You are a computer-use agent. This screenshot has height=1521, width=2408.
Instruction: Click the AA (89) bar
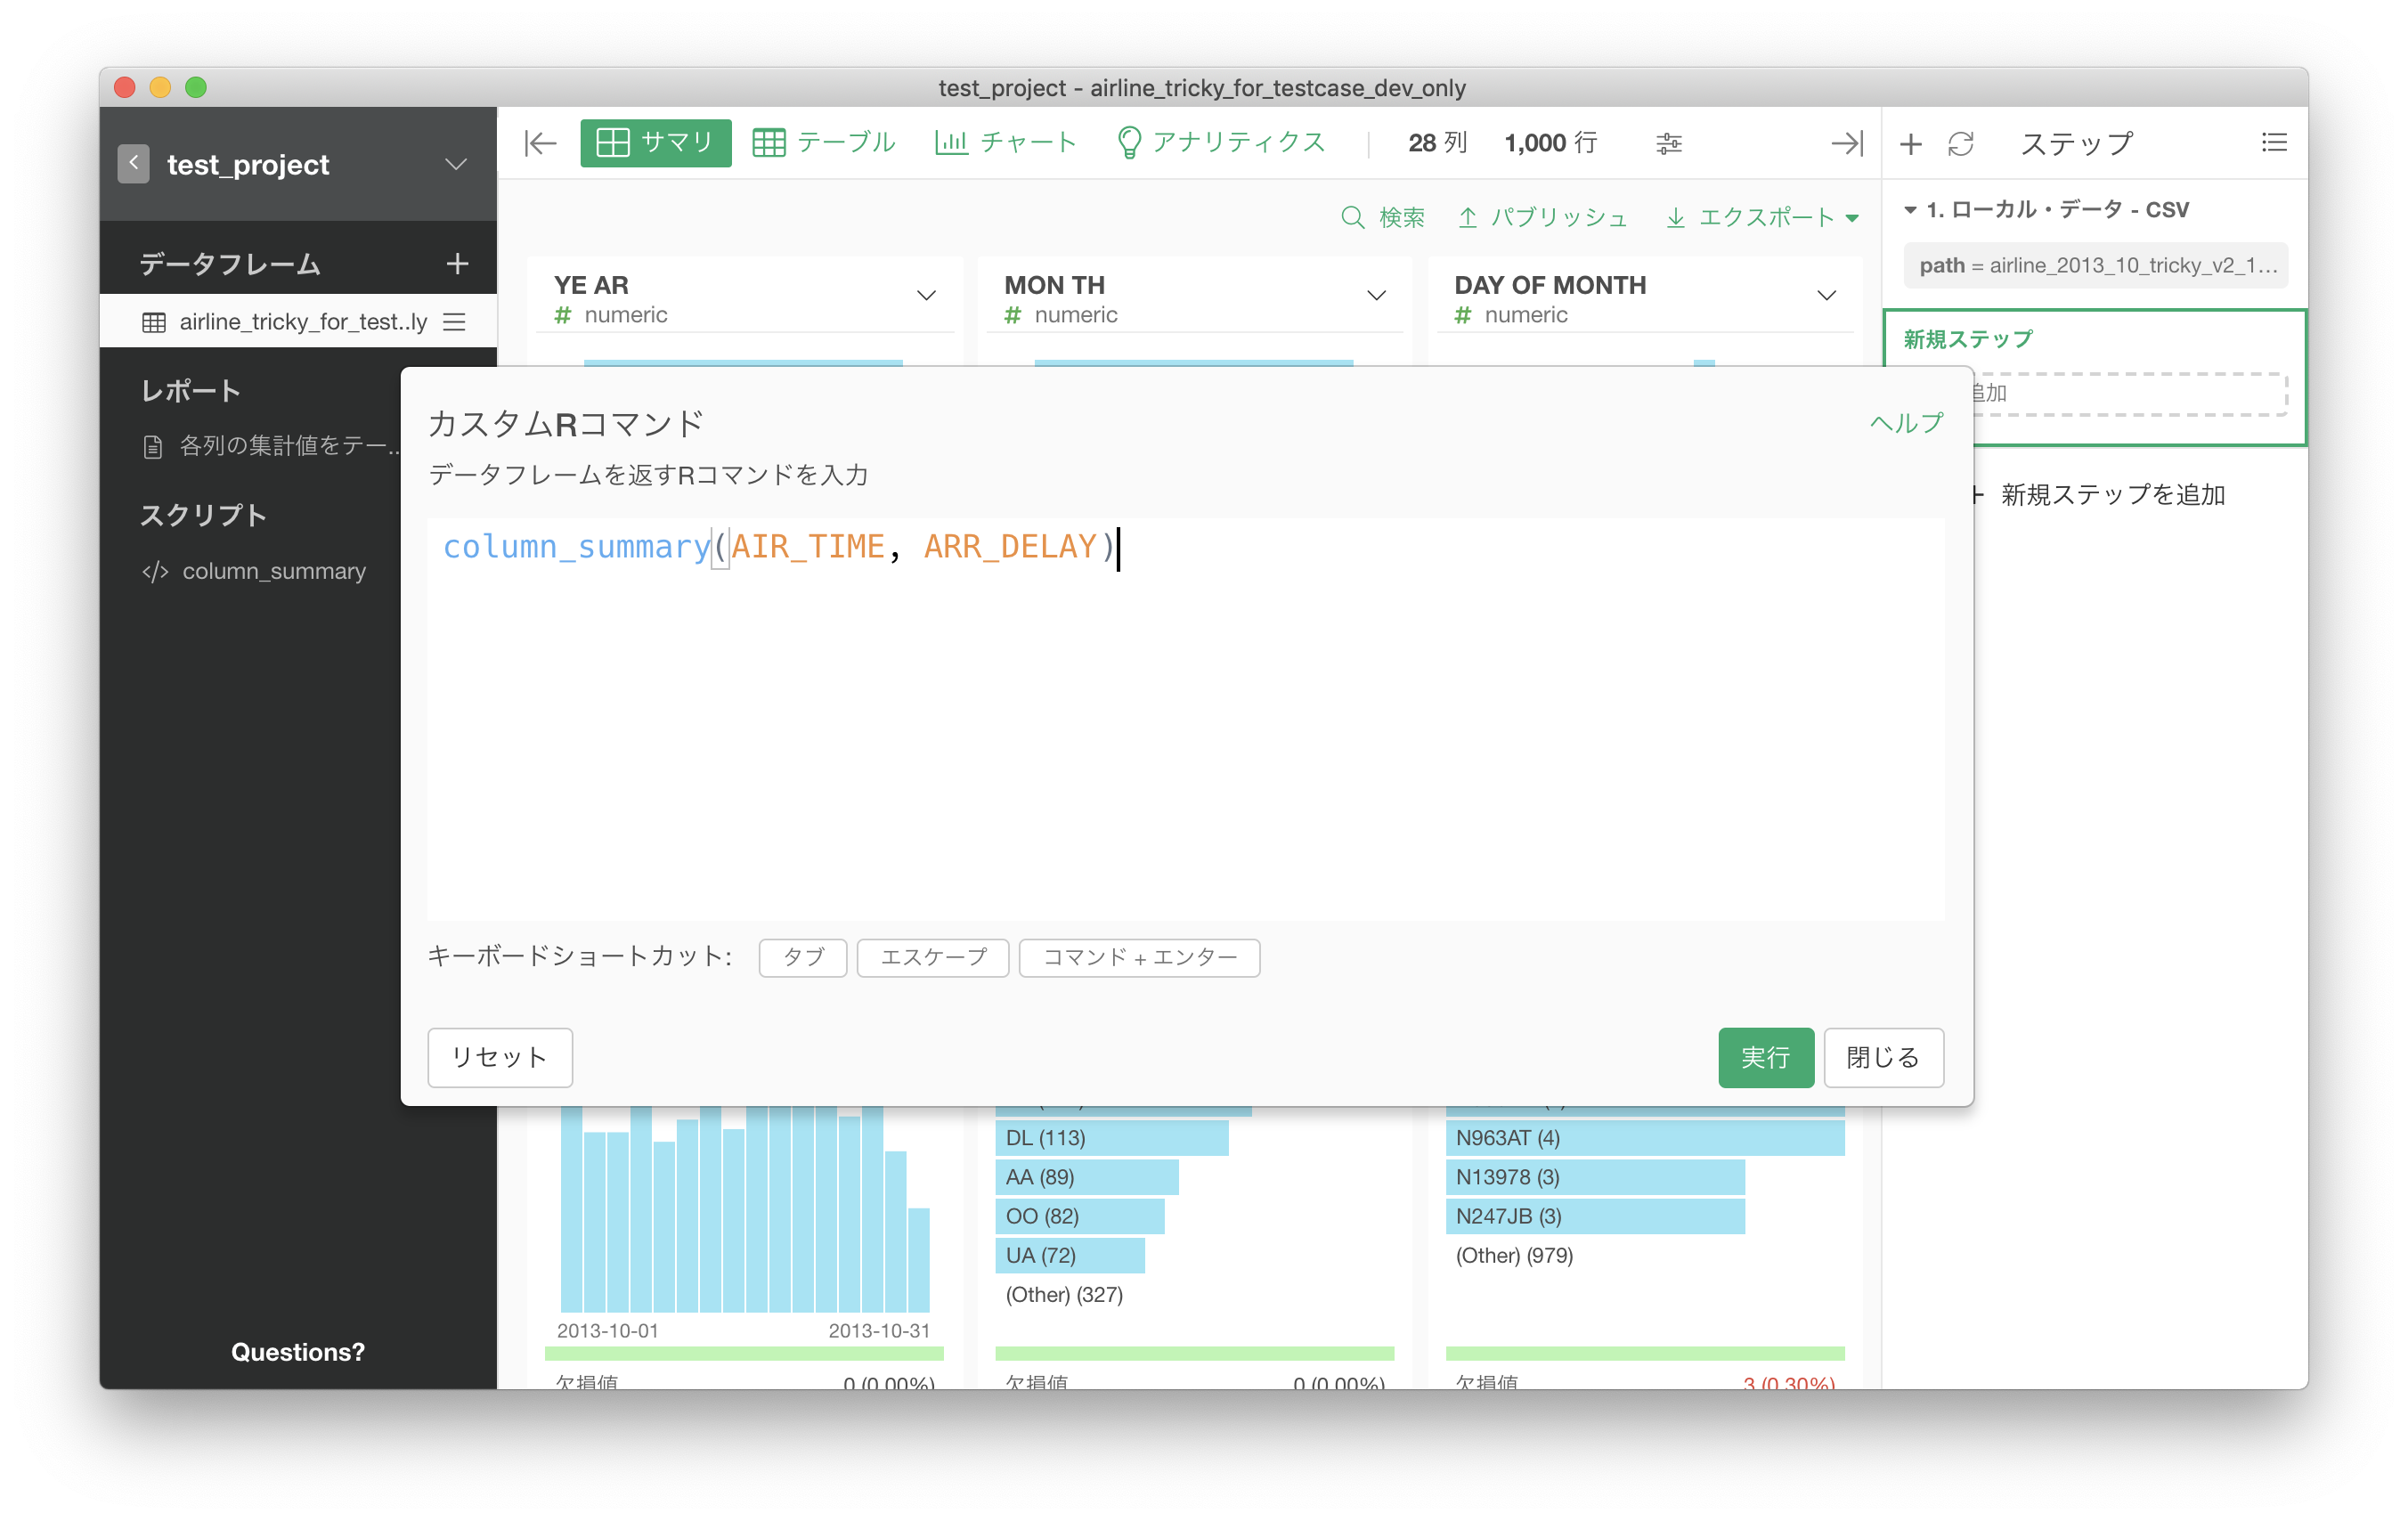(x=1086, y=1177)
